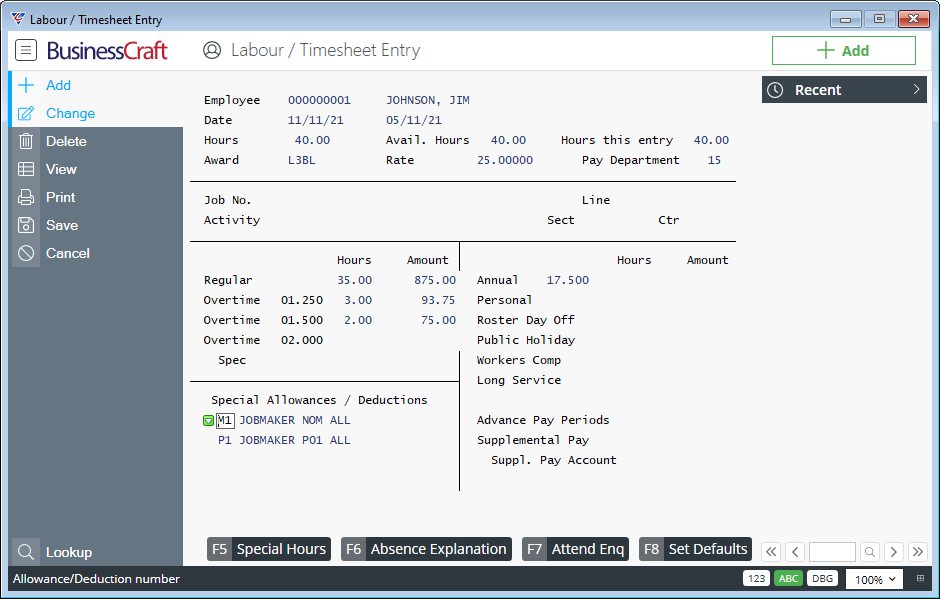Click the Save floppy disk icon
This screenshot has width=940, height=599.
pos(26,225)
